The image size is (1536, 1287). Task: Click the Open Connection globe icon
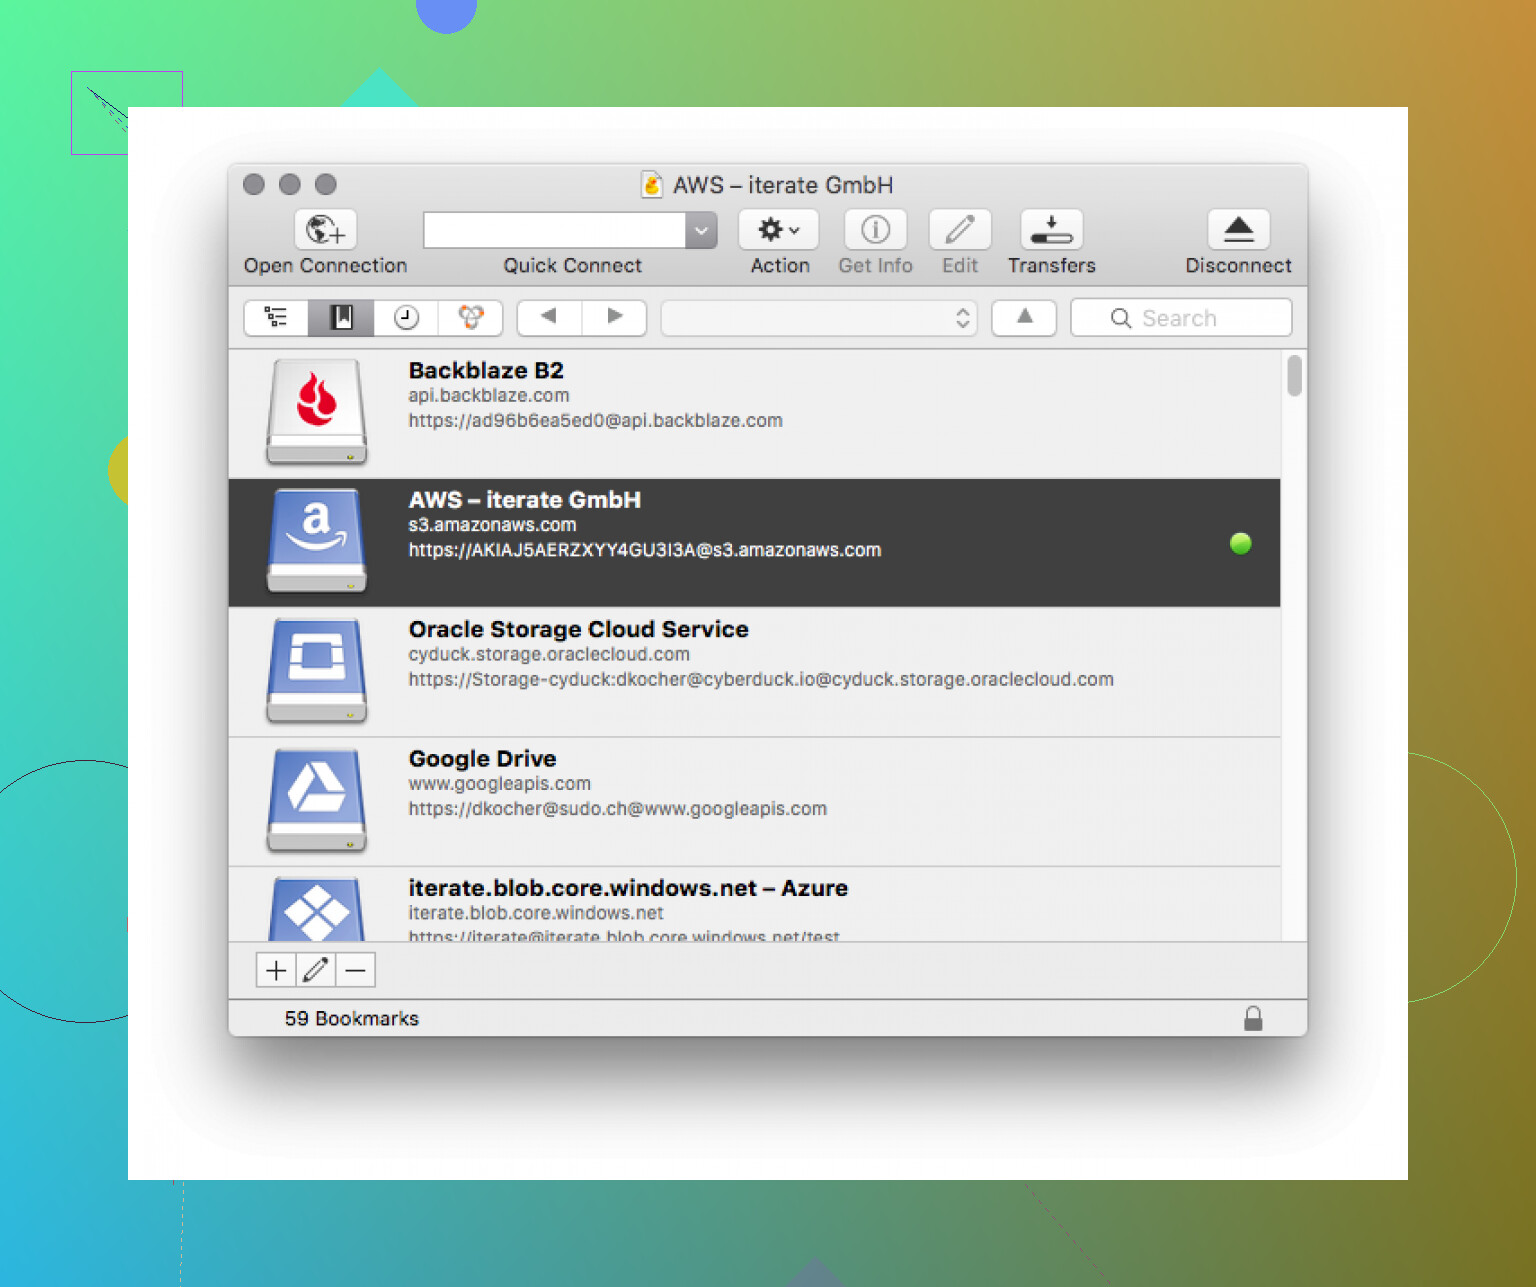click(x=325, y=230)
